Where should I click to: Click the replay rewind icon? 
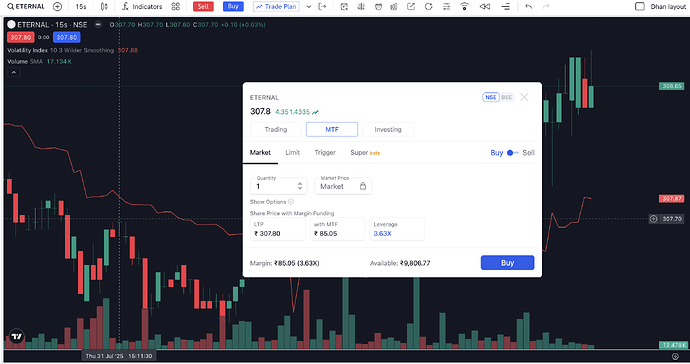tap(484, 7)
